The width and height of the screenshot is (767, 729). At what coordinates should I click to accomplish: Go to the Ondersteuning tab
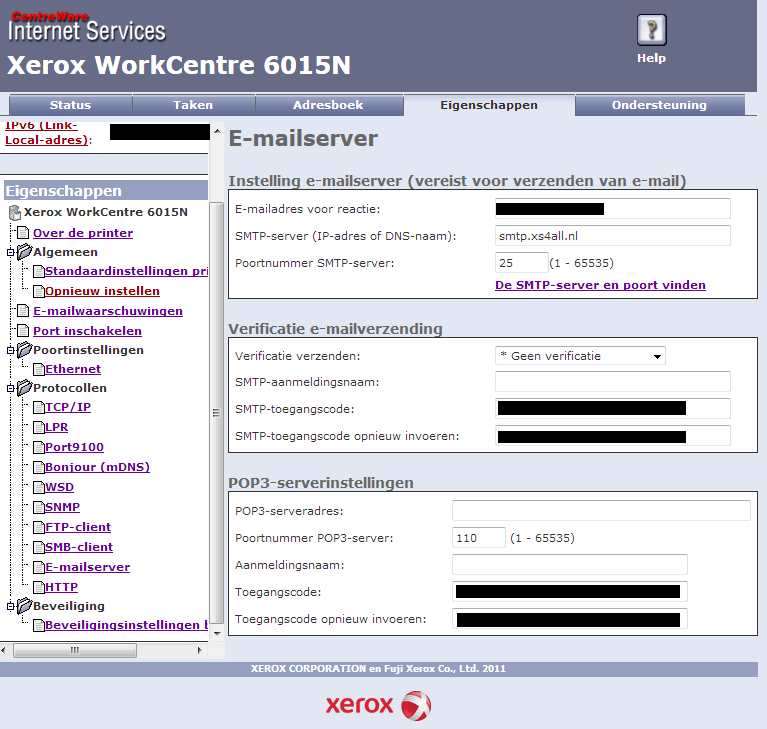[x=659, y=105]
